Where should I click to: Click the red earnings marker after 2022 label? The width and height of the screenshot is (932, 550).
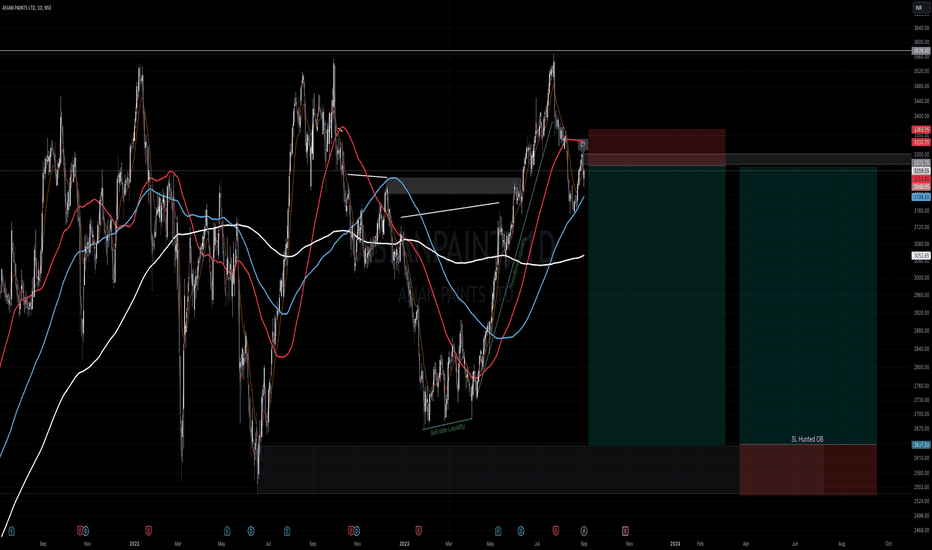[x=149, y=530]
